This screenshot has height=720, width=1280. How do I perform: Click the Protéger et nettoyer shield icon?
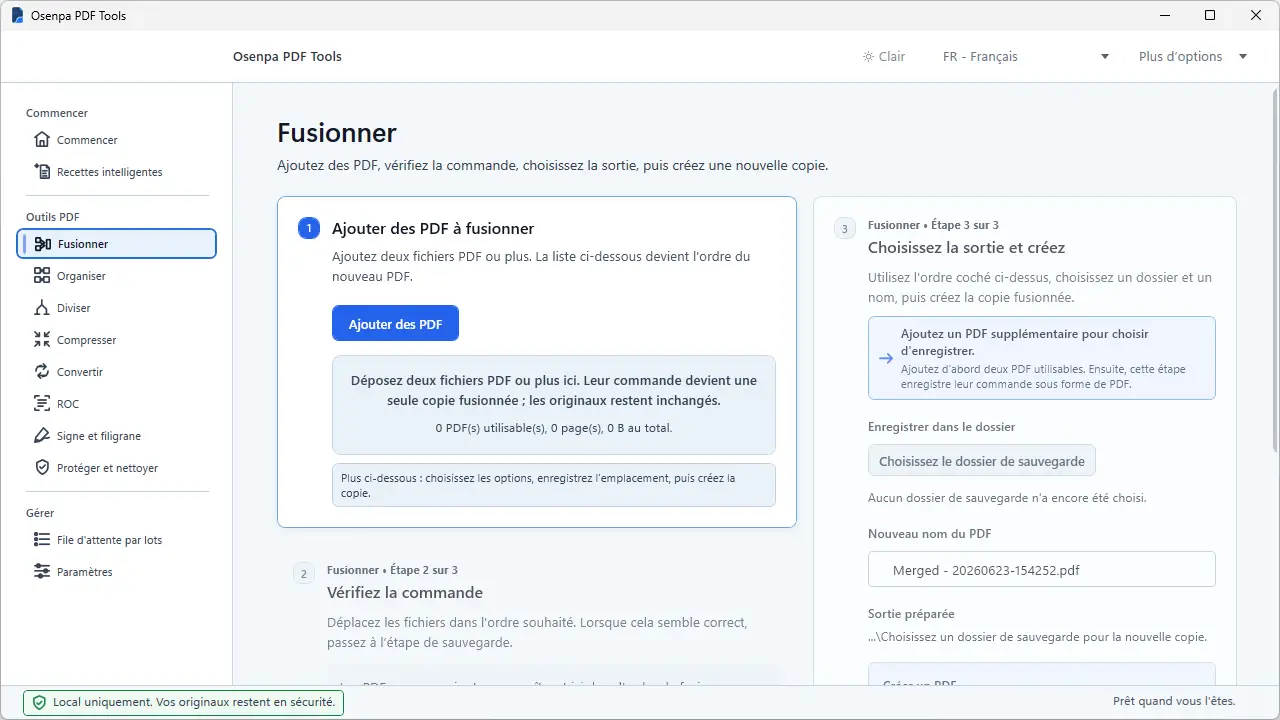point(42,468)
